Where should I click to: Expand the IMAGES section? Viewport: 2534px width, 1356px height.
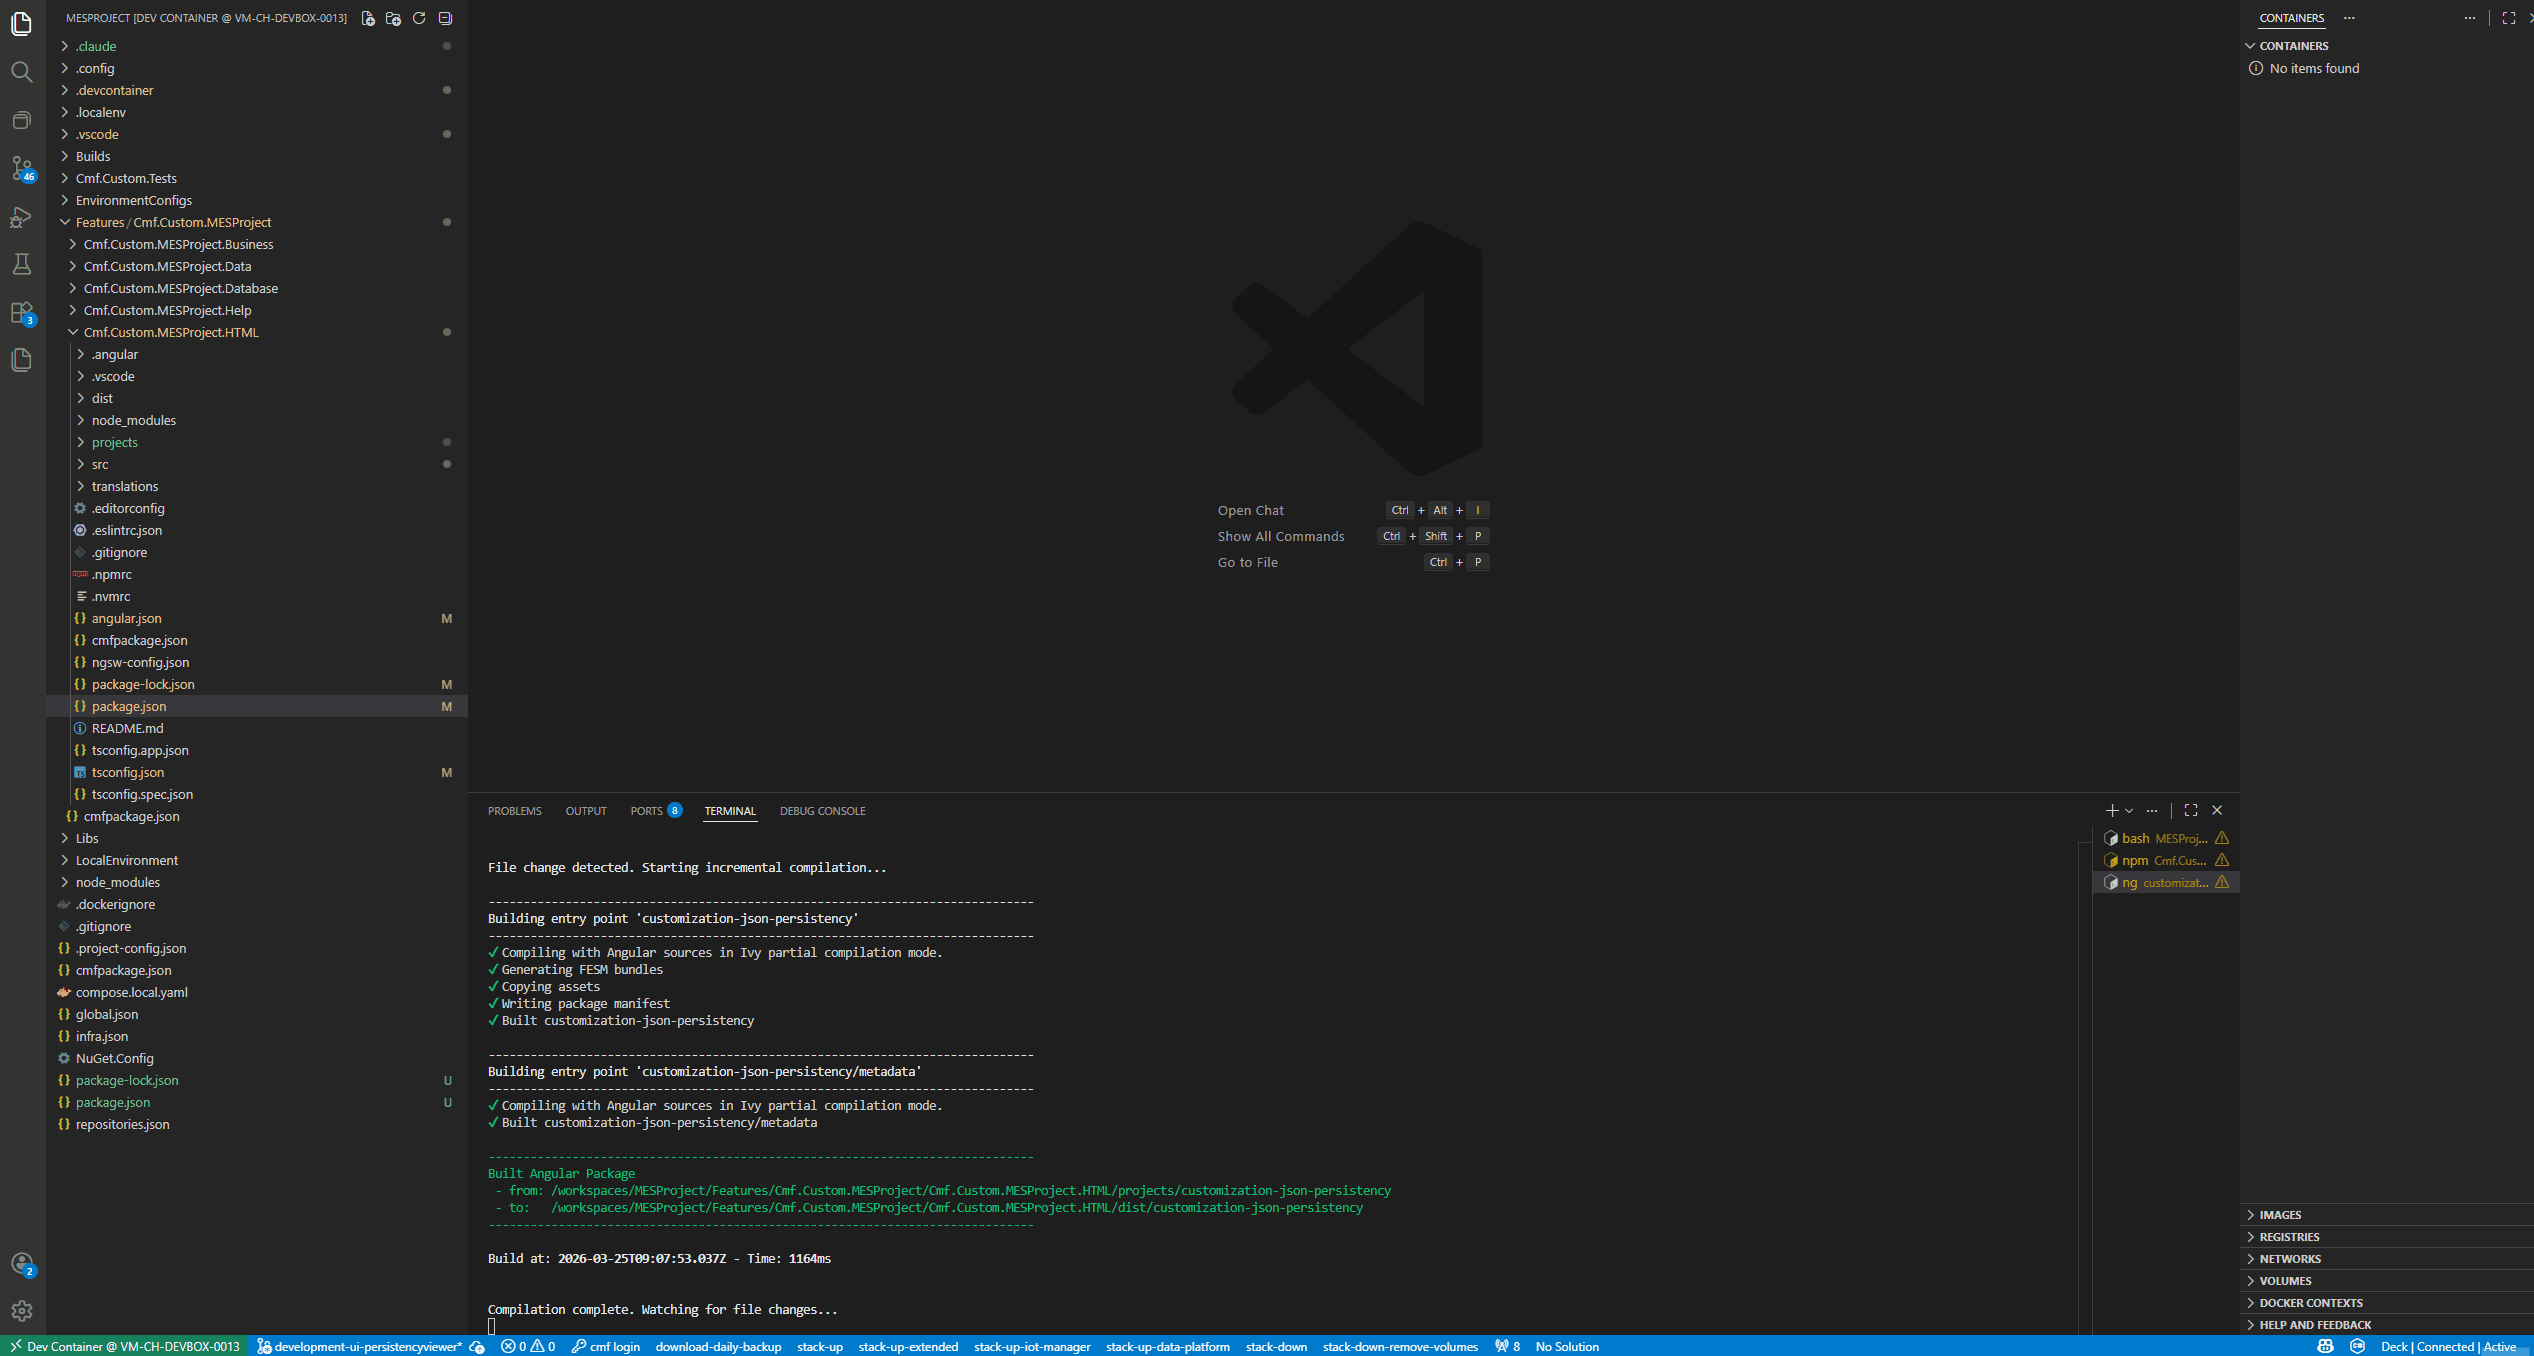(x=2280, y=1215)
